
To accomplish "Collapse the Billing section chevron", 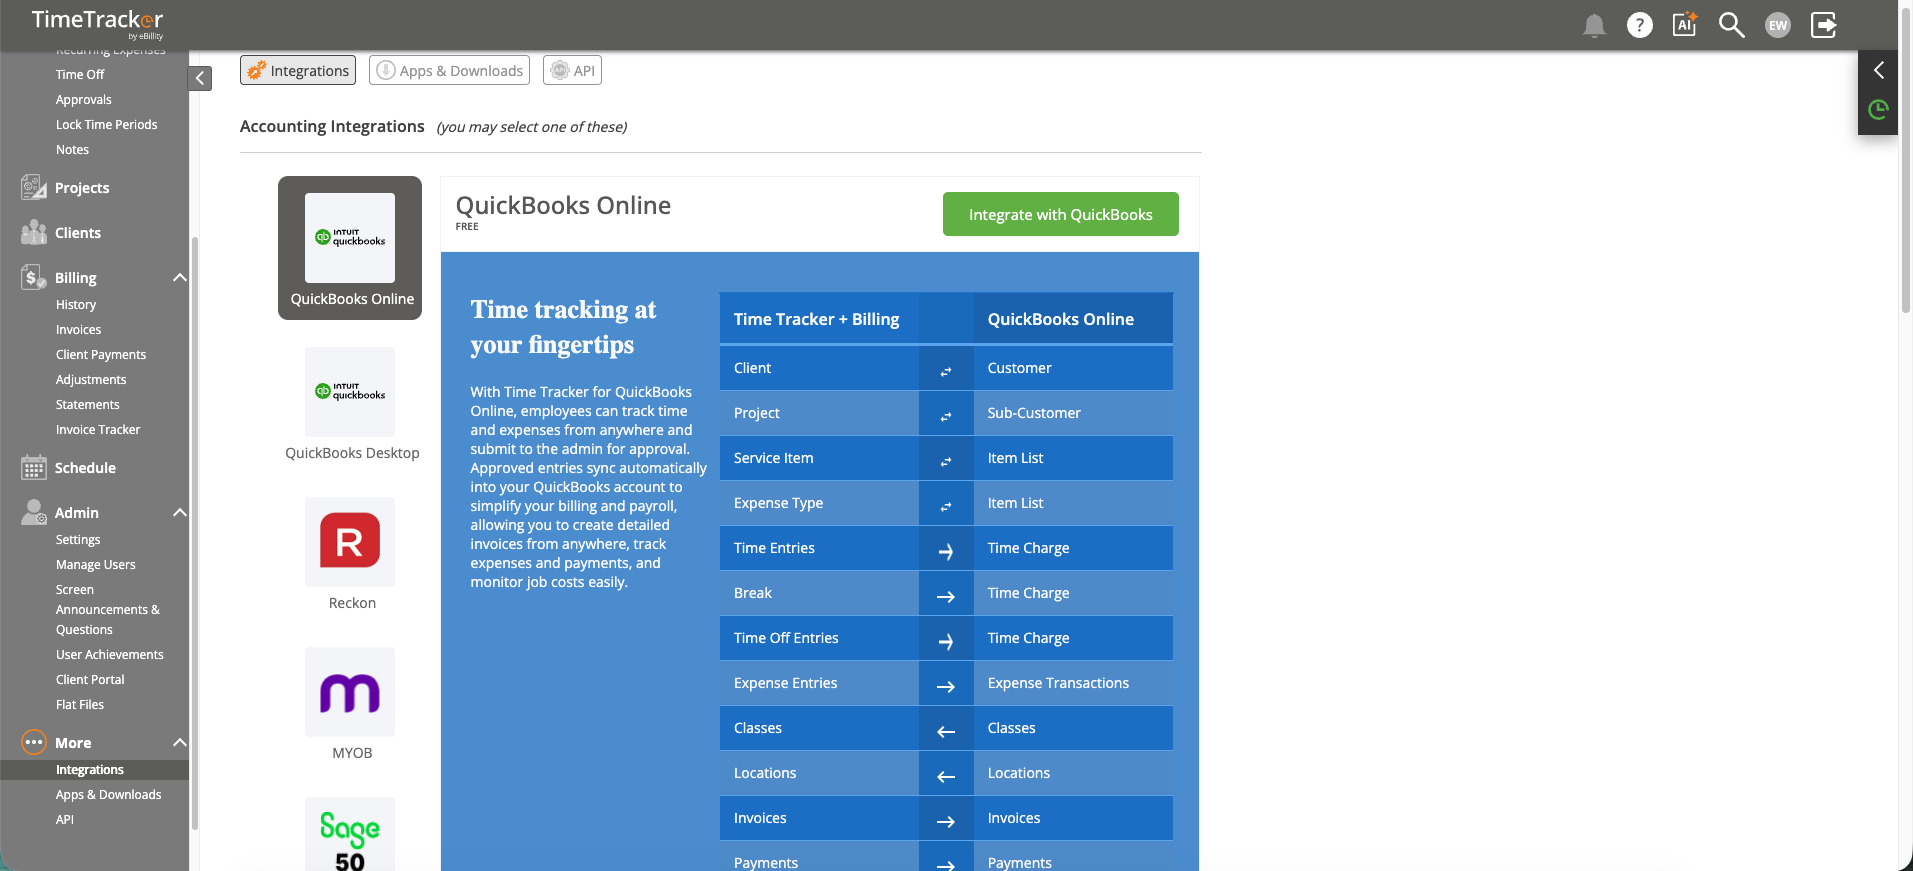I will [x=180, y=277].
